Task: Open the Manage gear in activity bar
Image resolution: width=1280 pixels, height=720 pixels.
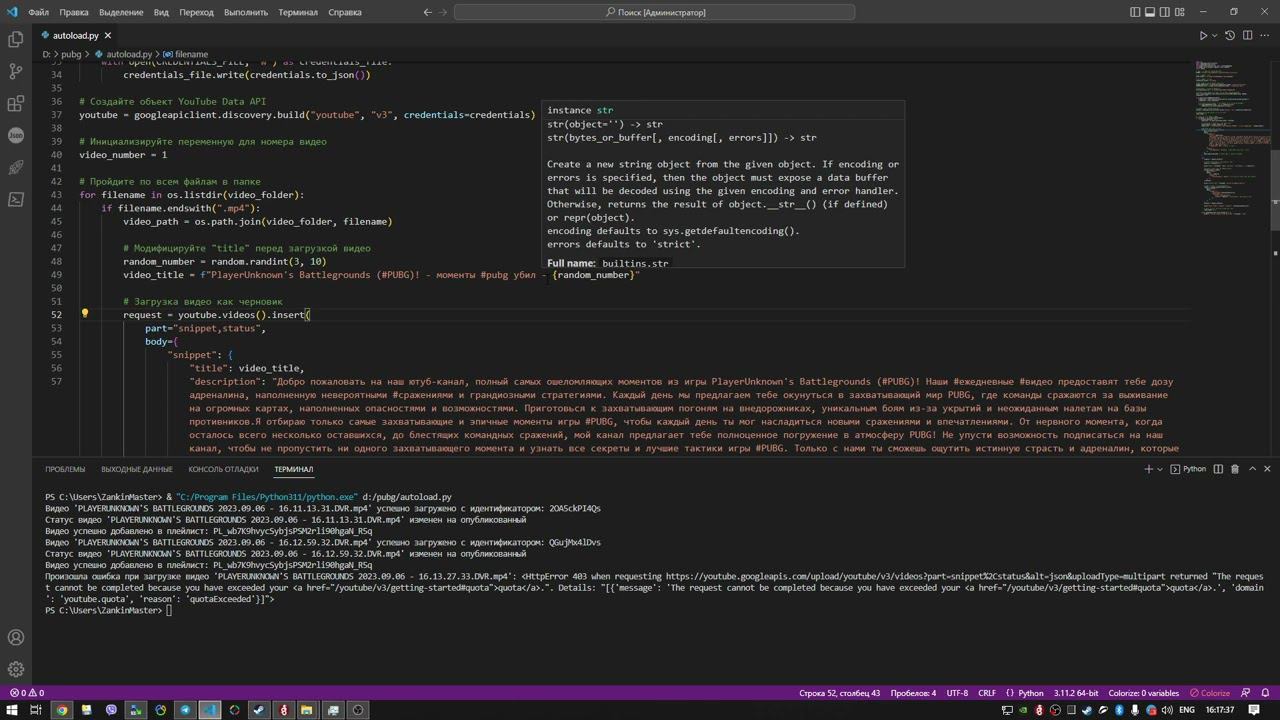Action: 16,669
